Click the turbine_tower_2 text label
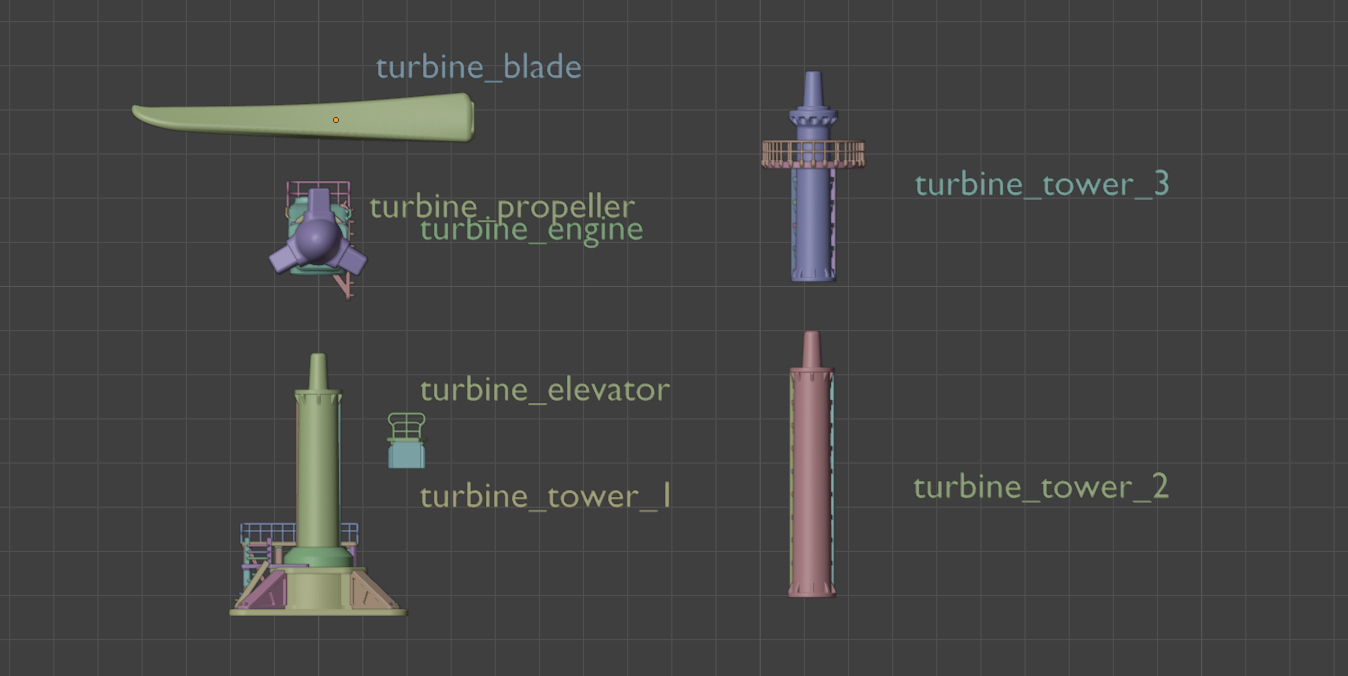 pos(1040,488)
